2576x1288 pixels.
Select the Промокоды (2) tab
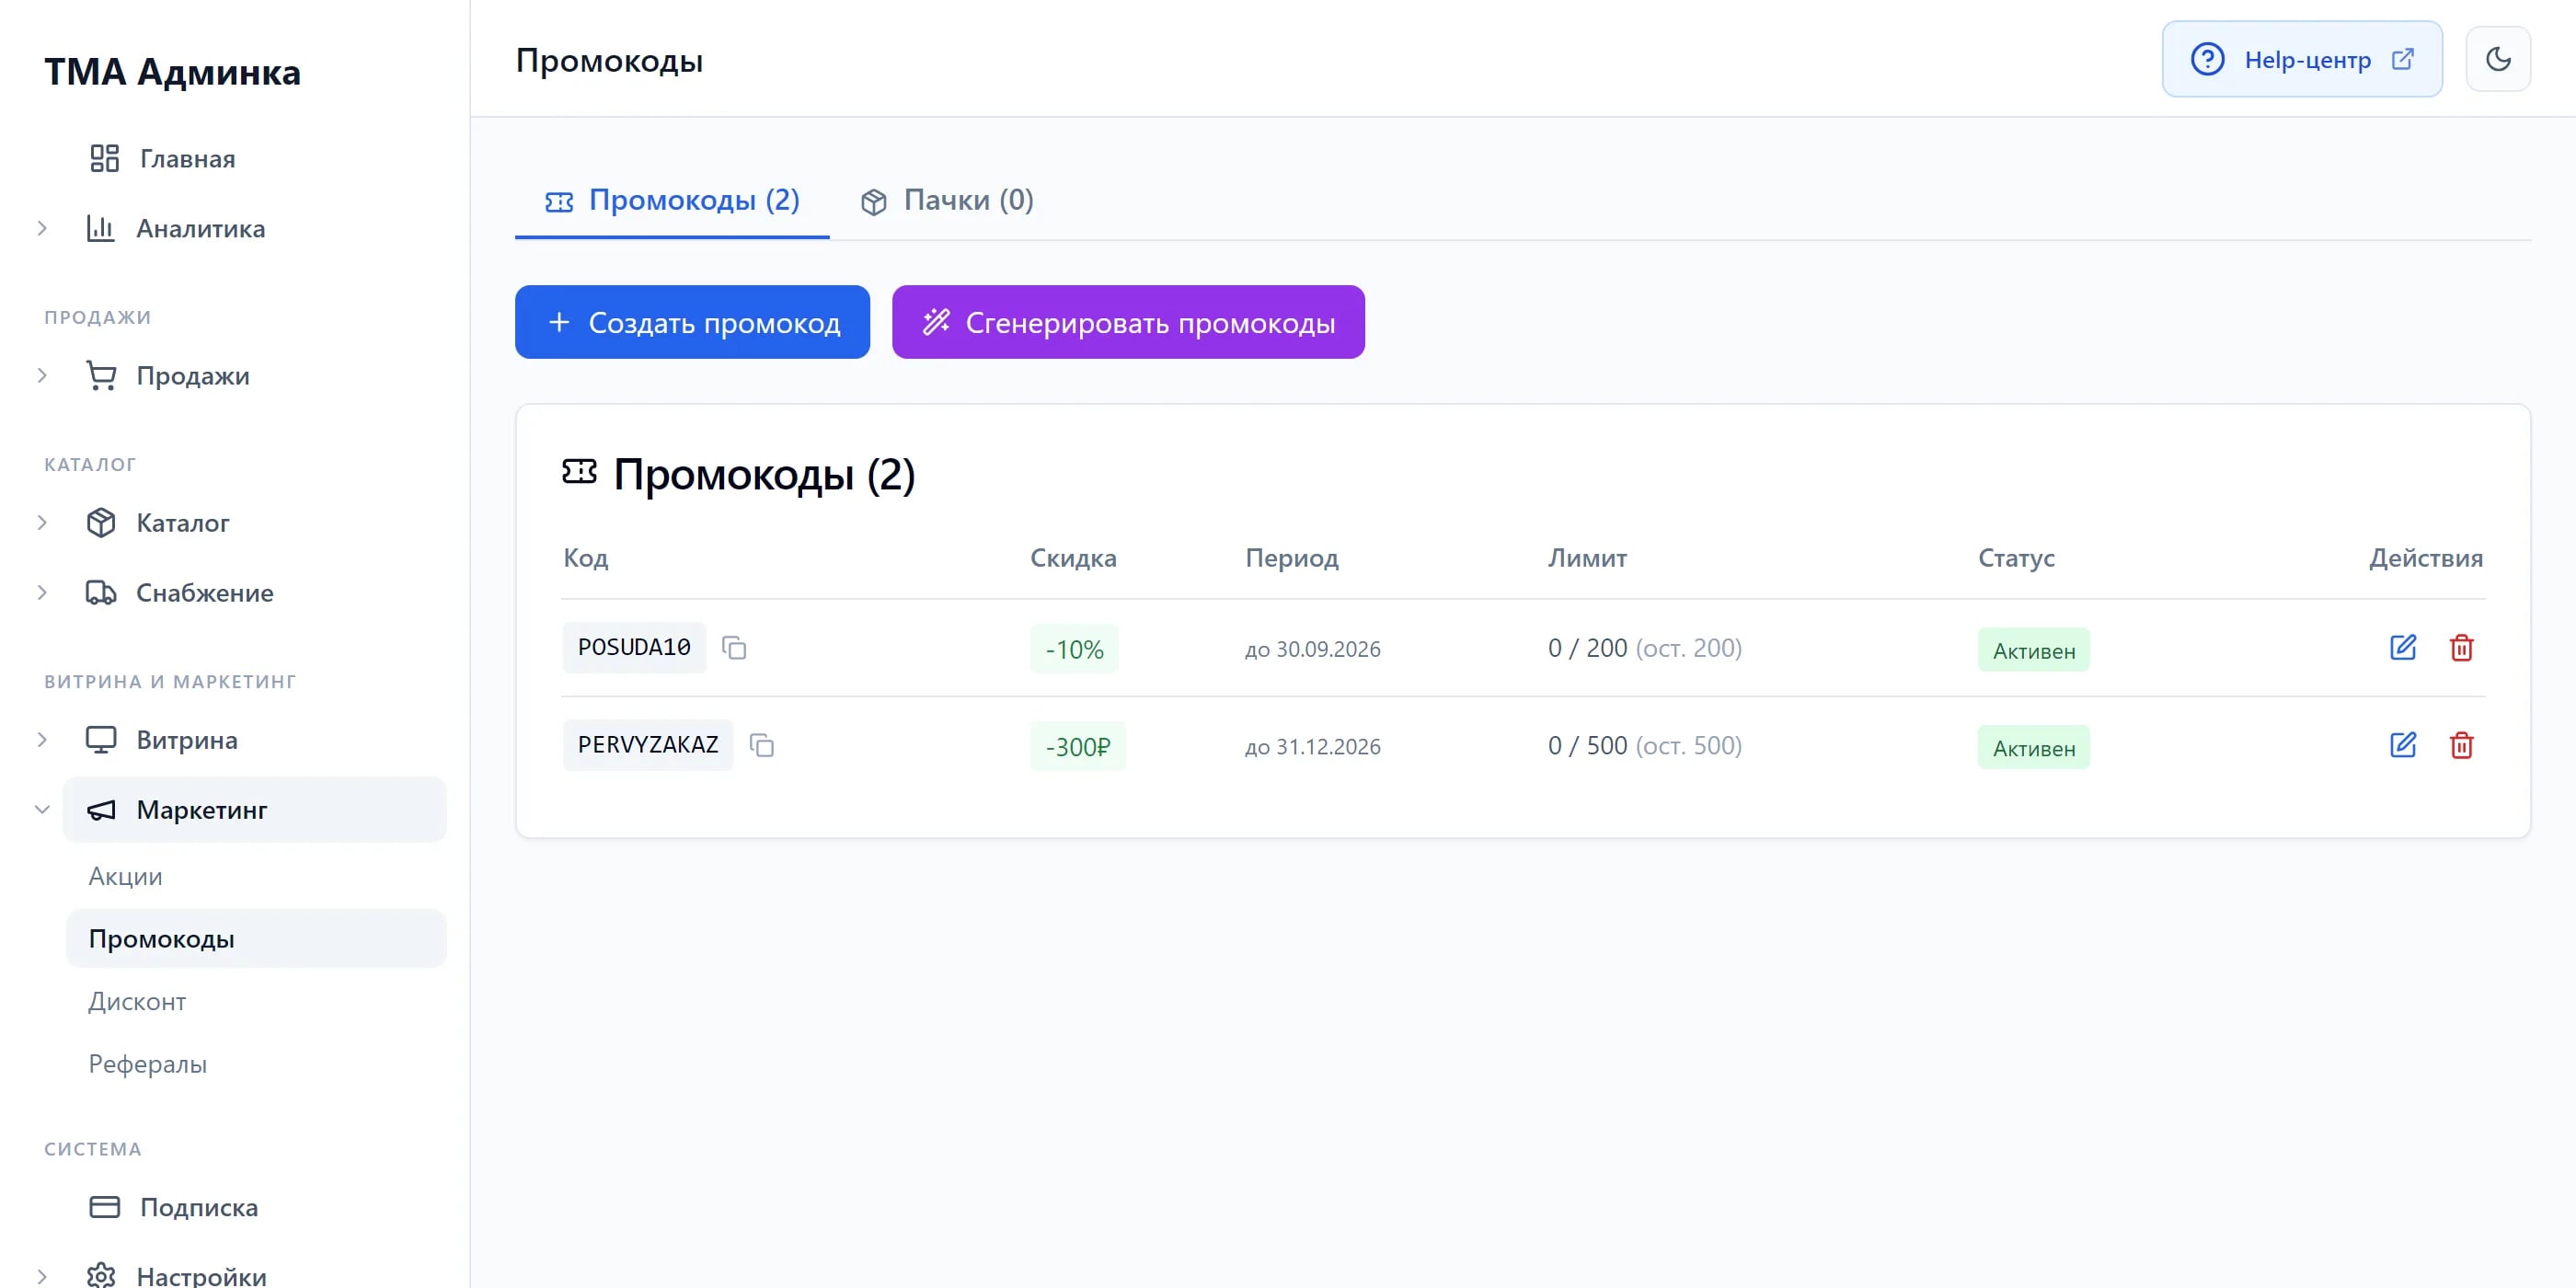pos(672,201)
